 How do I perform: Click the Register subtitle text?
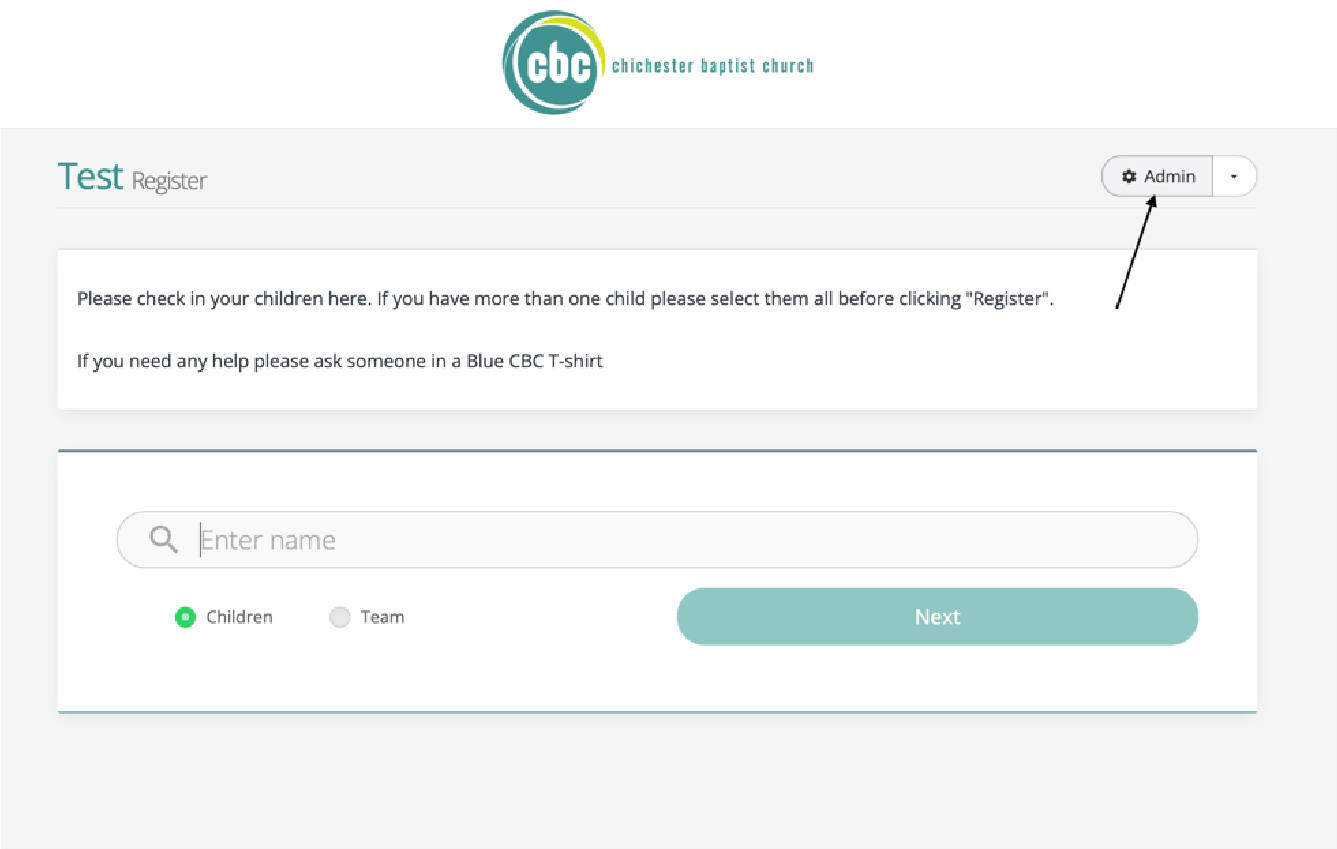pos(169,181)
